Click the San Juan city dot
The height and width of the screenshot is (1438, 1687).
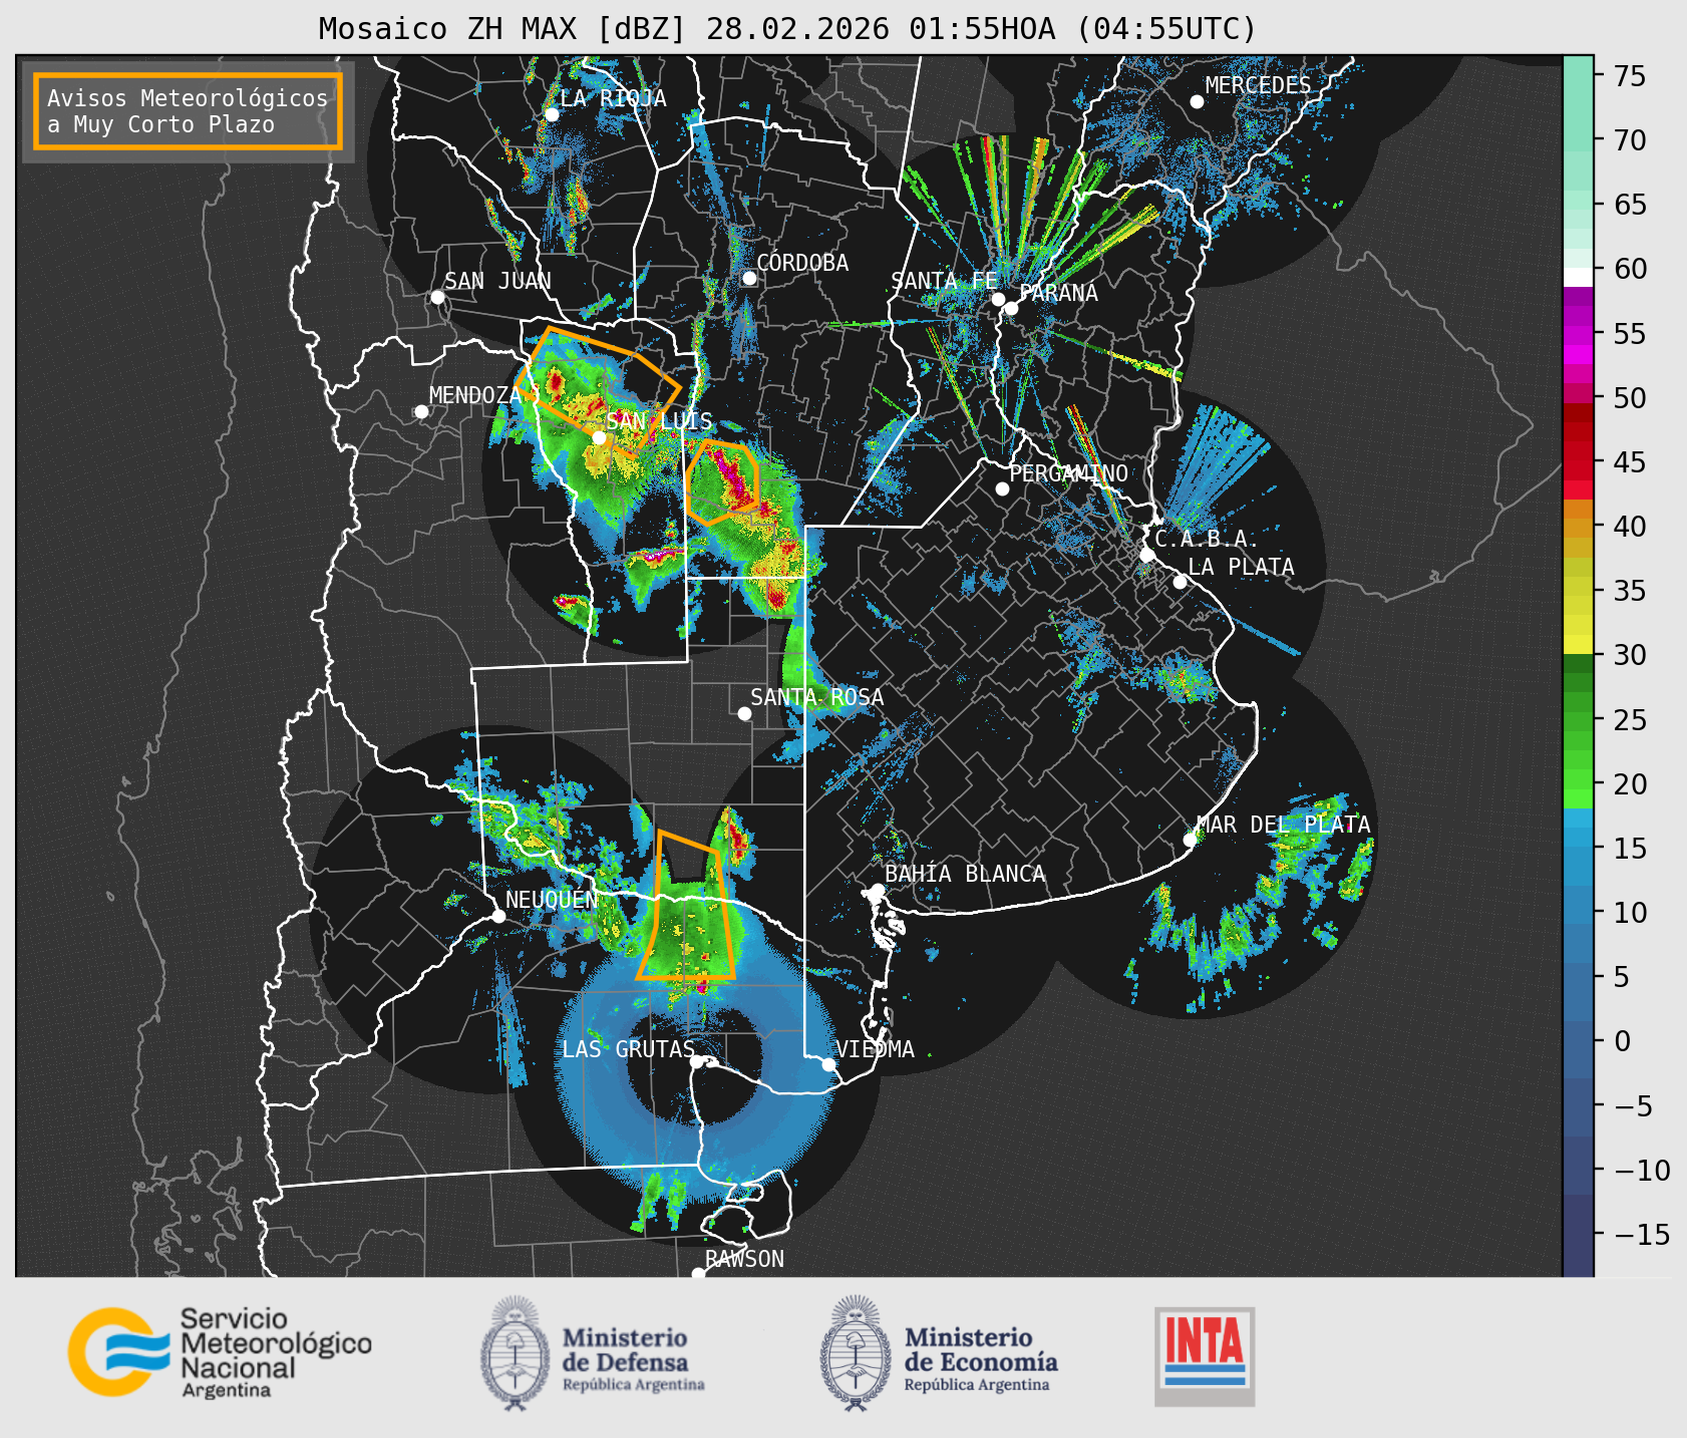click(437, 297)
